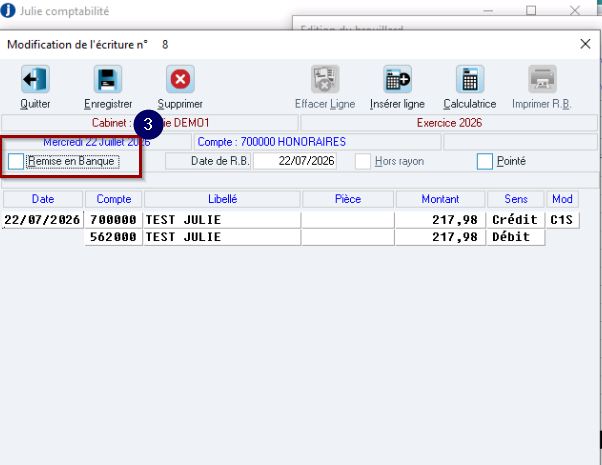
Task: Click the Compte column header
Action: point(114,199)
